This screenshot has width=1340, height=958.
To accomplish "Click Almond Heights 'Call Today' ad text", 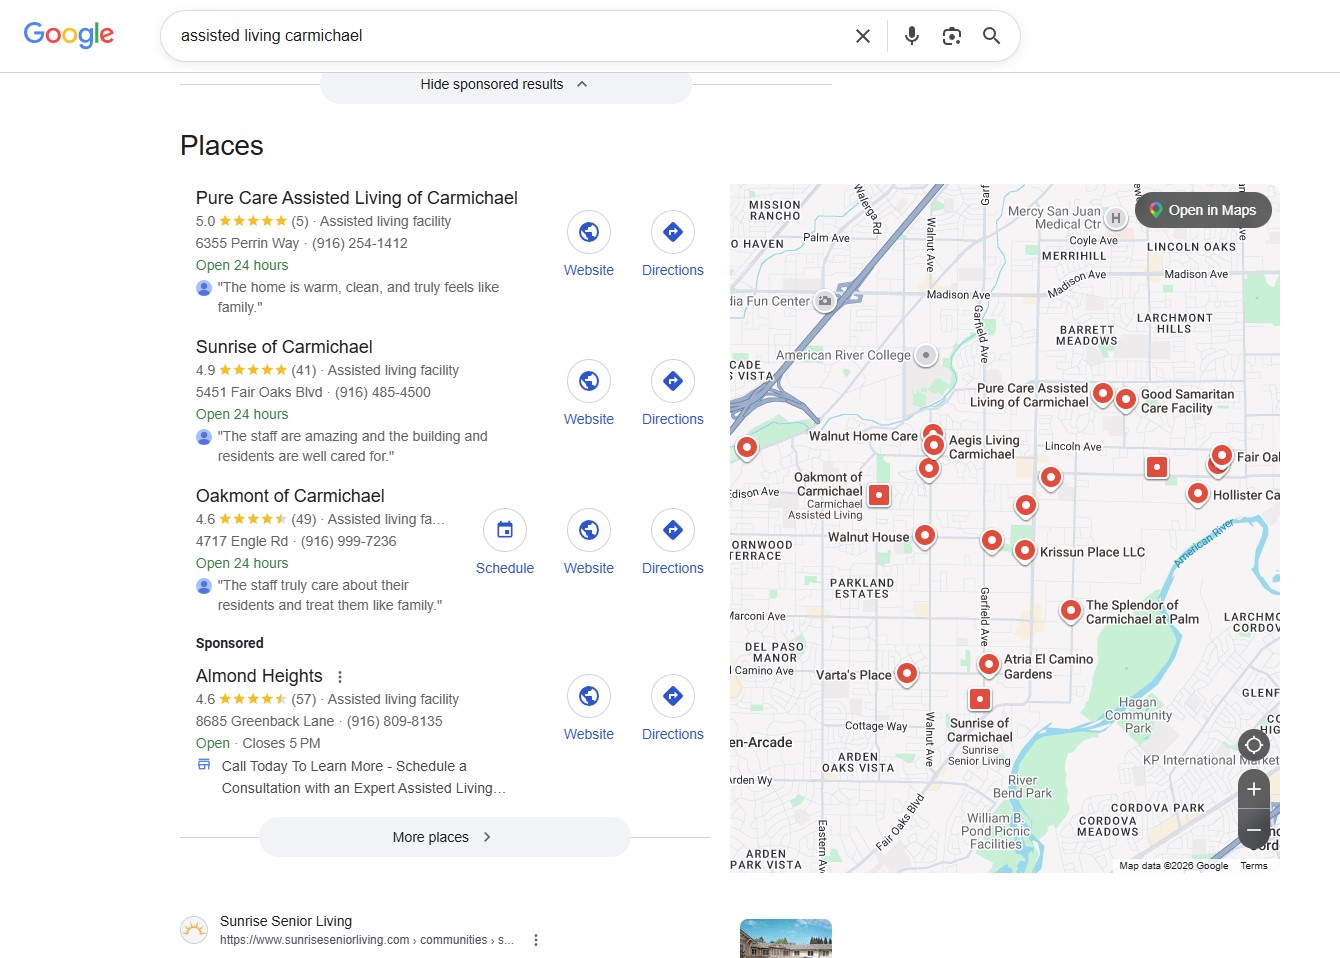I will click(364, 777).
